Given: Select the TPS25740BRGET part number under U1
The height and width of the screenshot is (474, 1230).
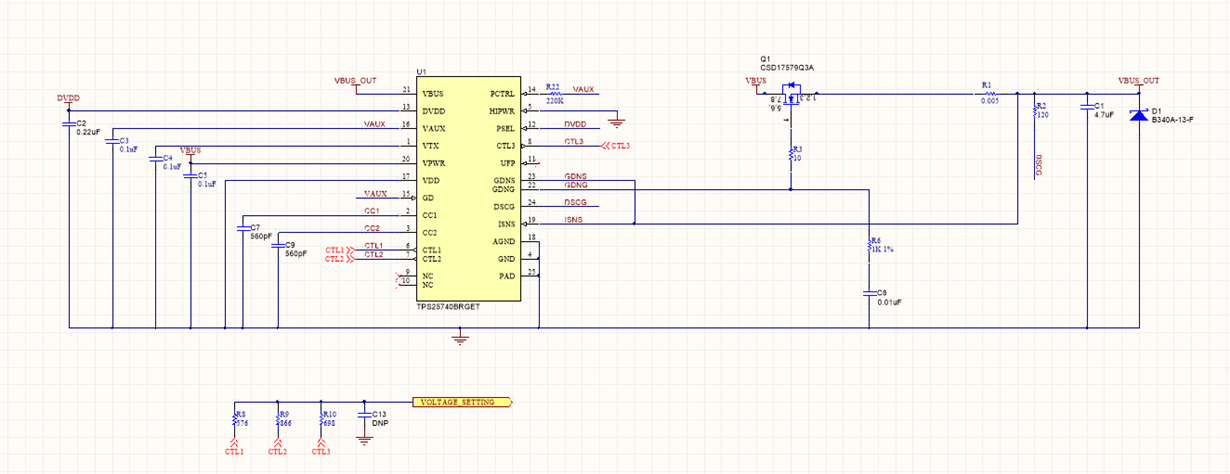Looking at the screenshot, I should click(447, 306).
